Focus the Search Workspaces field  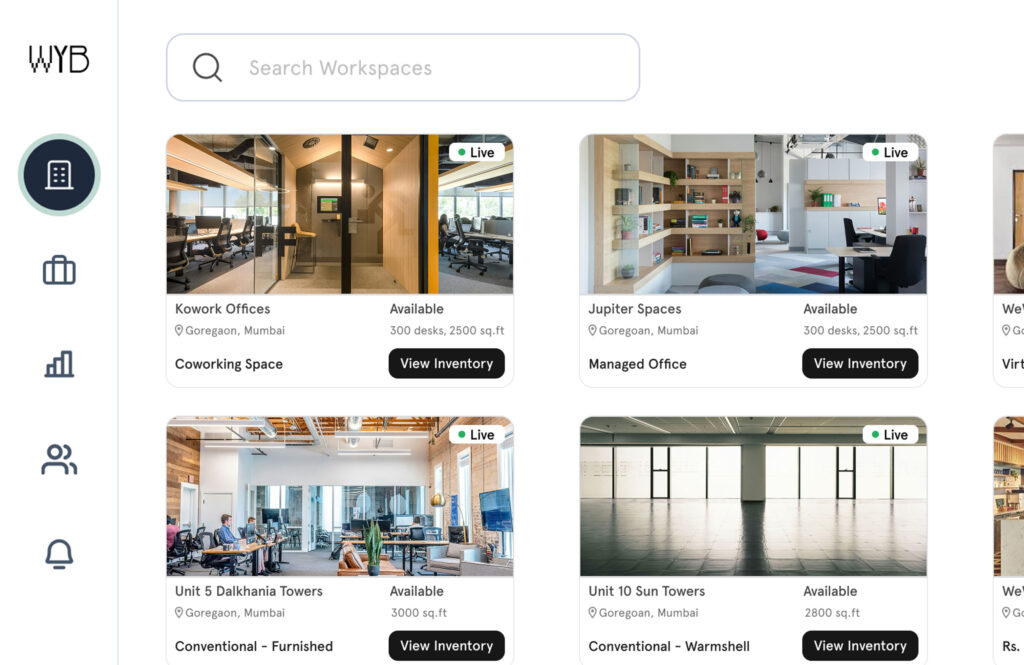coord(403,67)
